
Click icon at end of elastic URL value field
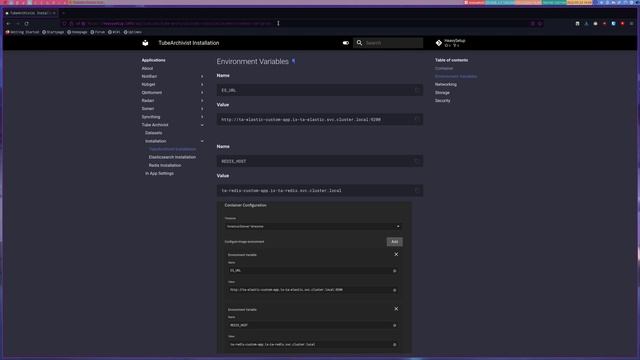tap(394, 290)
